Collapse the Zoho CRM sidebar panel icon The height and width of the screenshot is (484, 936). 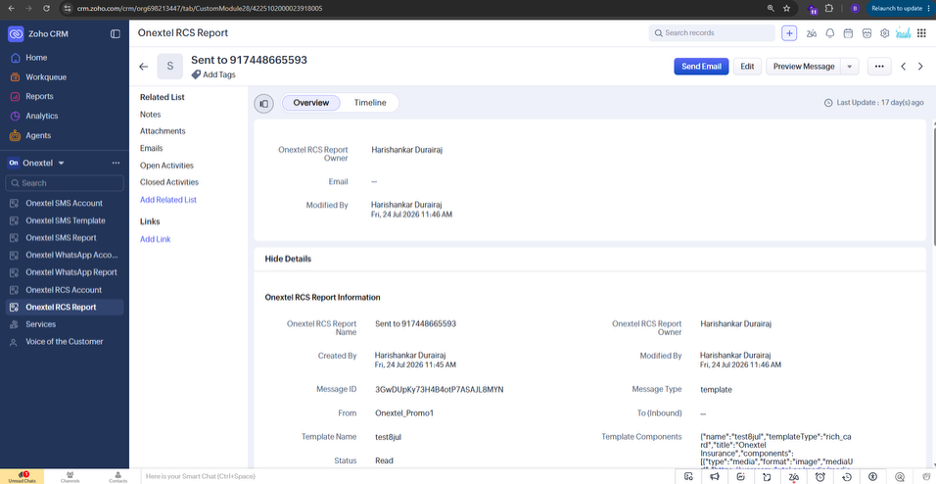point(115,34)
